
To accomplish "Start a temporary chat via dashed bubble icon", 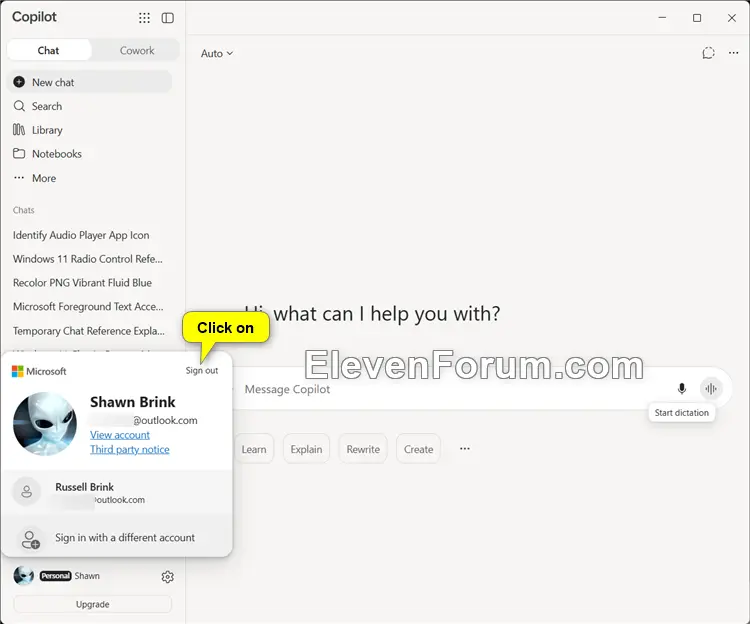I will click(708, 53).
